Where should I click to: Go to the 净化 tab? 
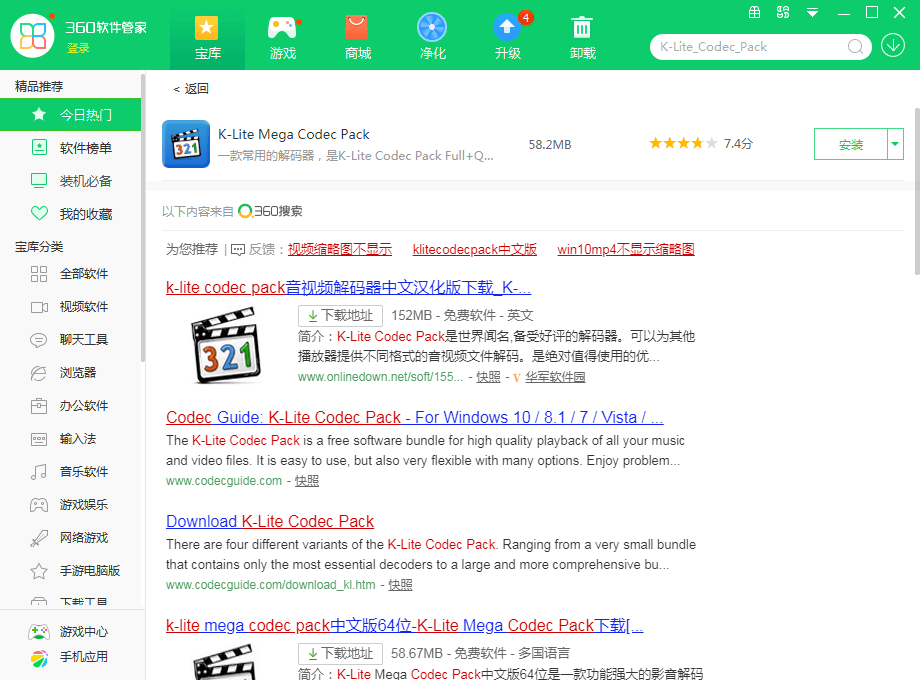(432, 38)
